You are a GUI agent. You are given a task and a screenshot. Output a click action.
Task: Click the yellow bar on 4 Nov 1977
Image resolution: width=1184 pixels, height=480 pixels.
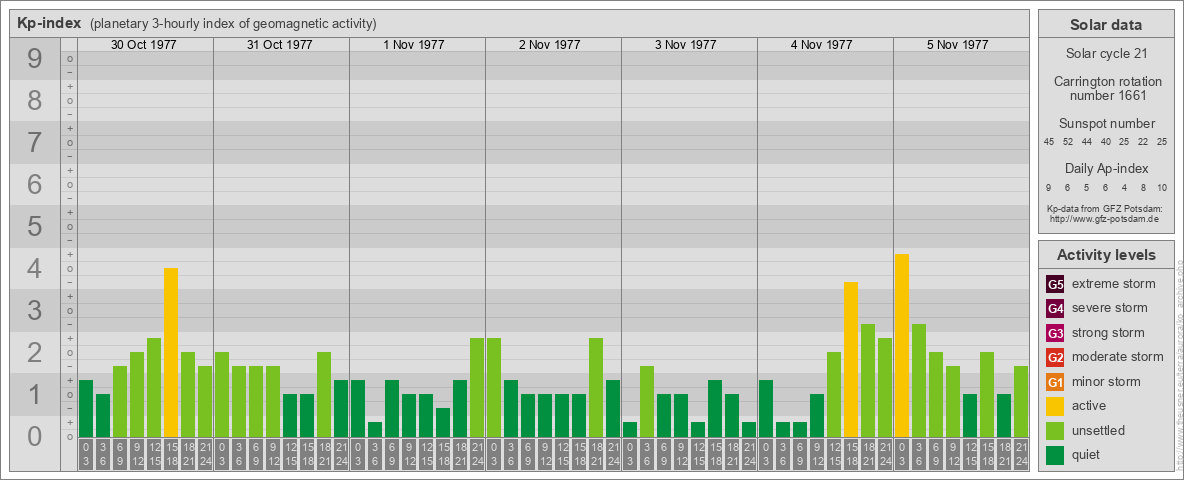click(x=850, y=359)
